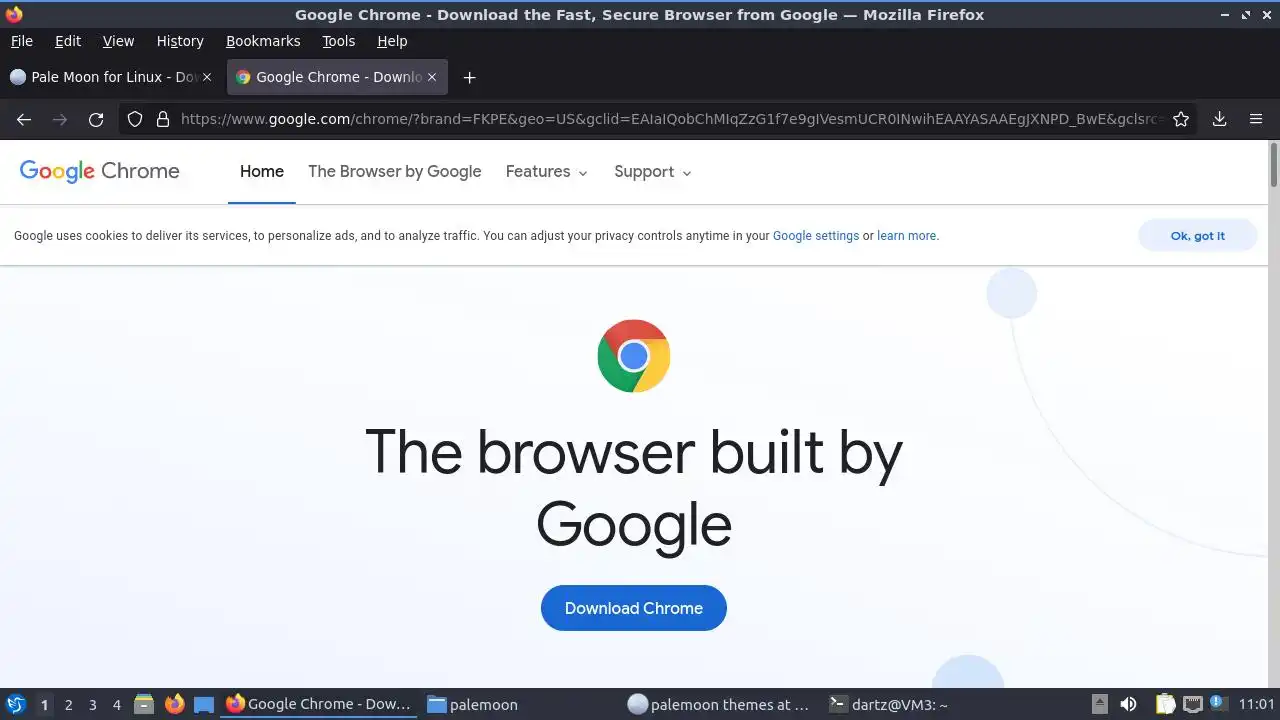The height and width of the screenshot is (720, 1280).
Task: Open the update notifier tray icon
Action: (x=1217, y=703)
